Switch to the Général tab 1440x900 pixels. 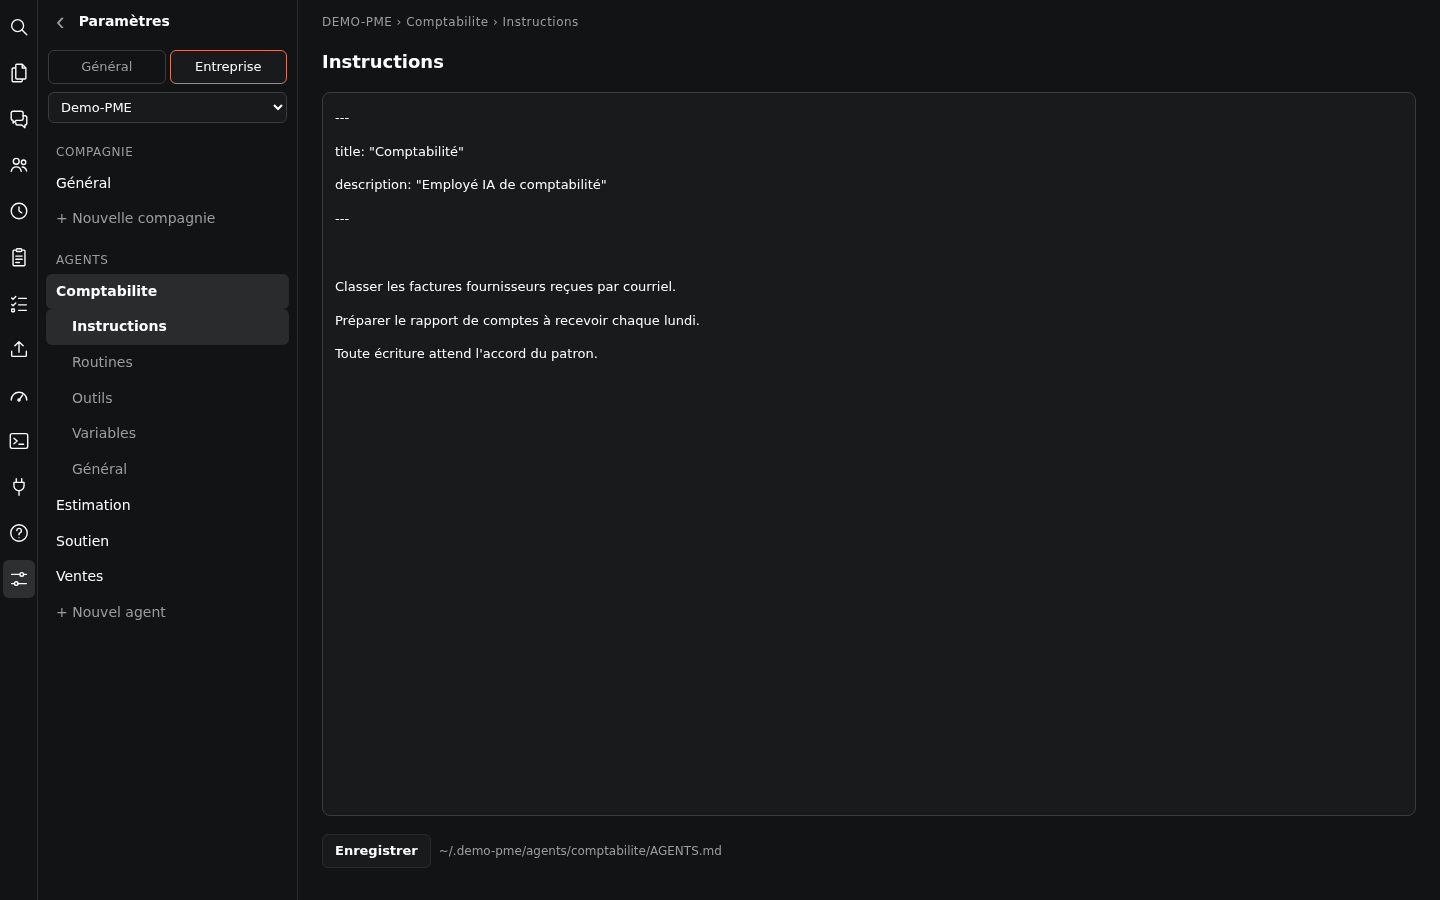click(x=107, y=67)
